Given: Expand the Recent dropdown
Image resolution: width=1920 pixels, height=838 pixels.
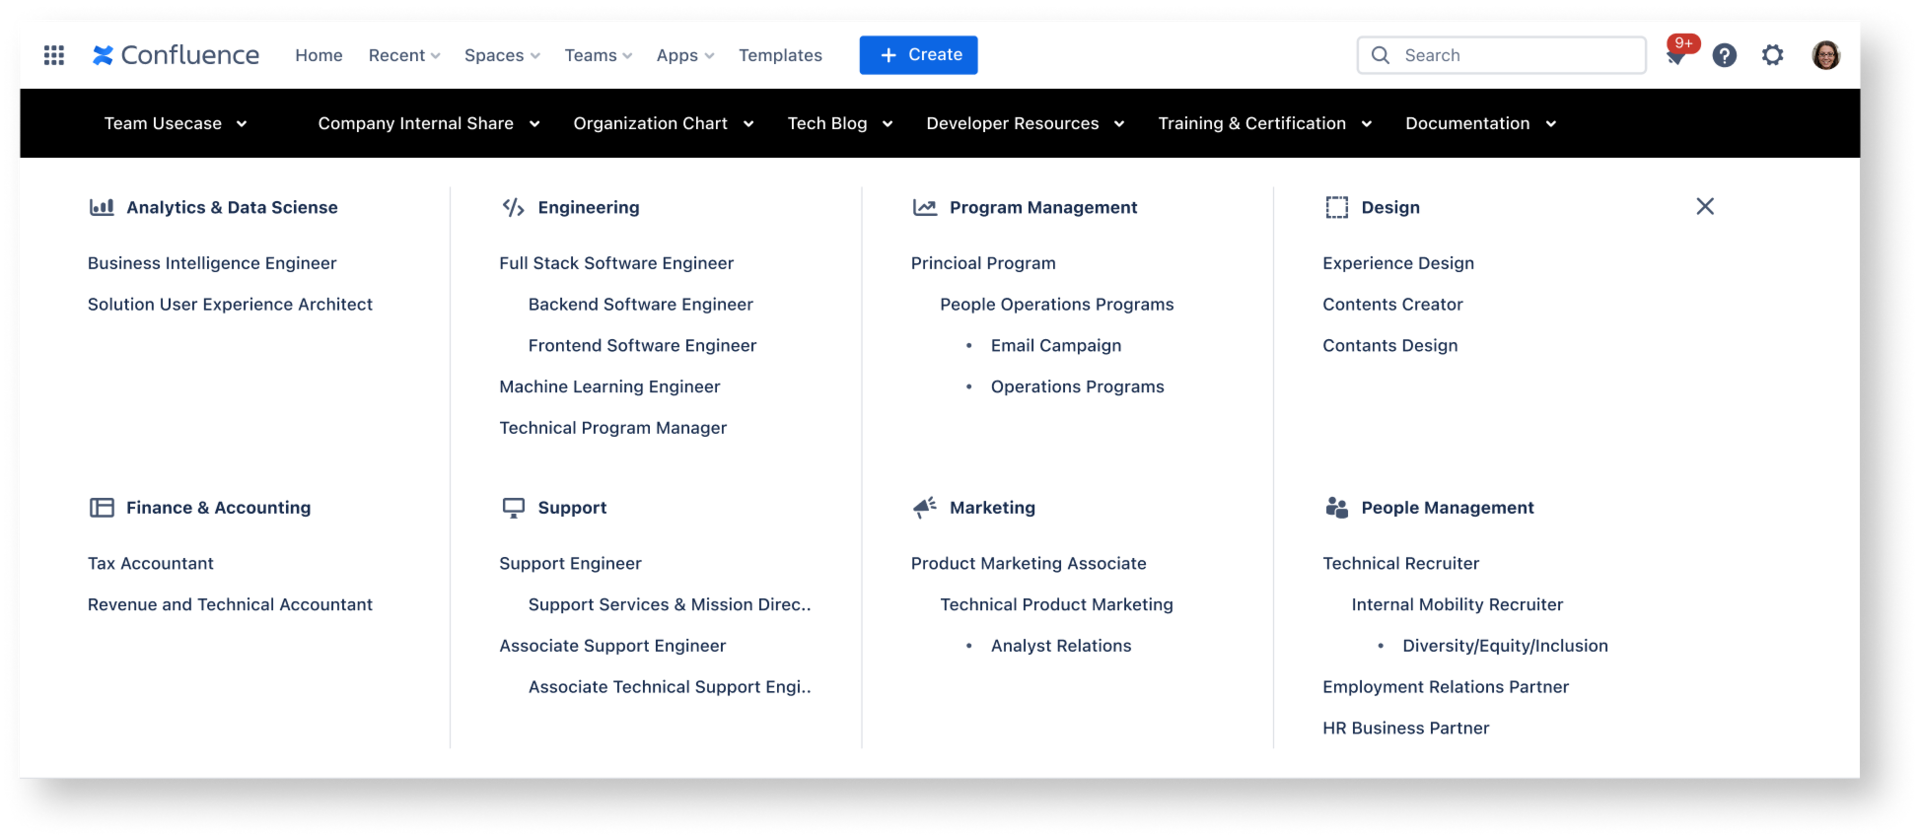Looking at the screenshot, I should 404,55.
